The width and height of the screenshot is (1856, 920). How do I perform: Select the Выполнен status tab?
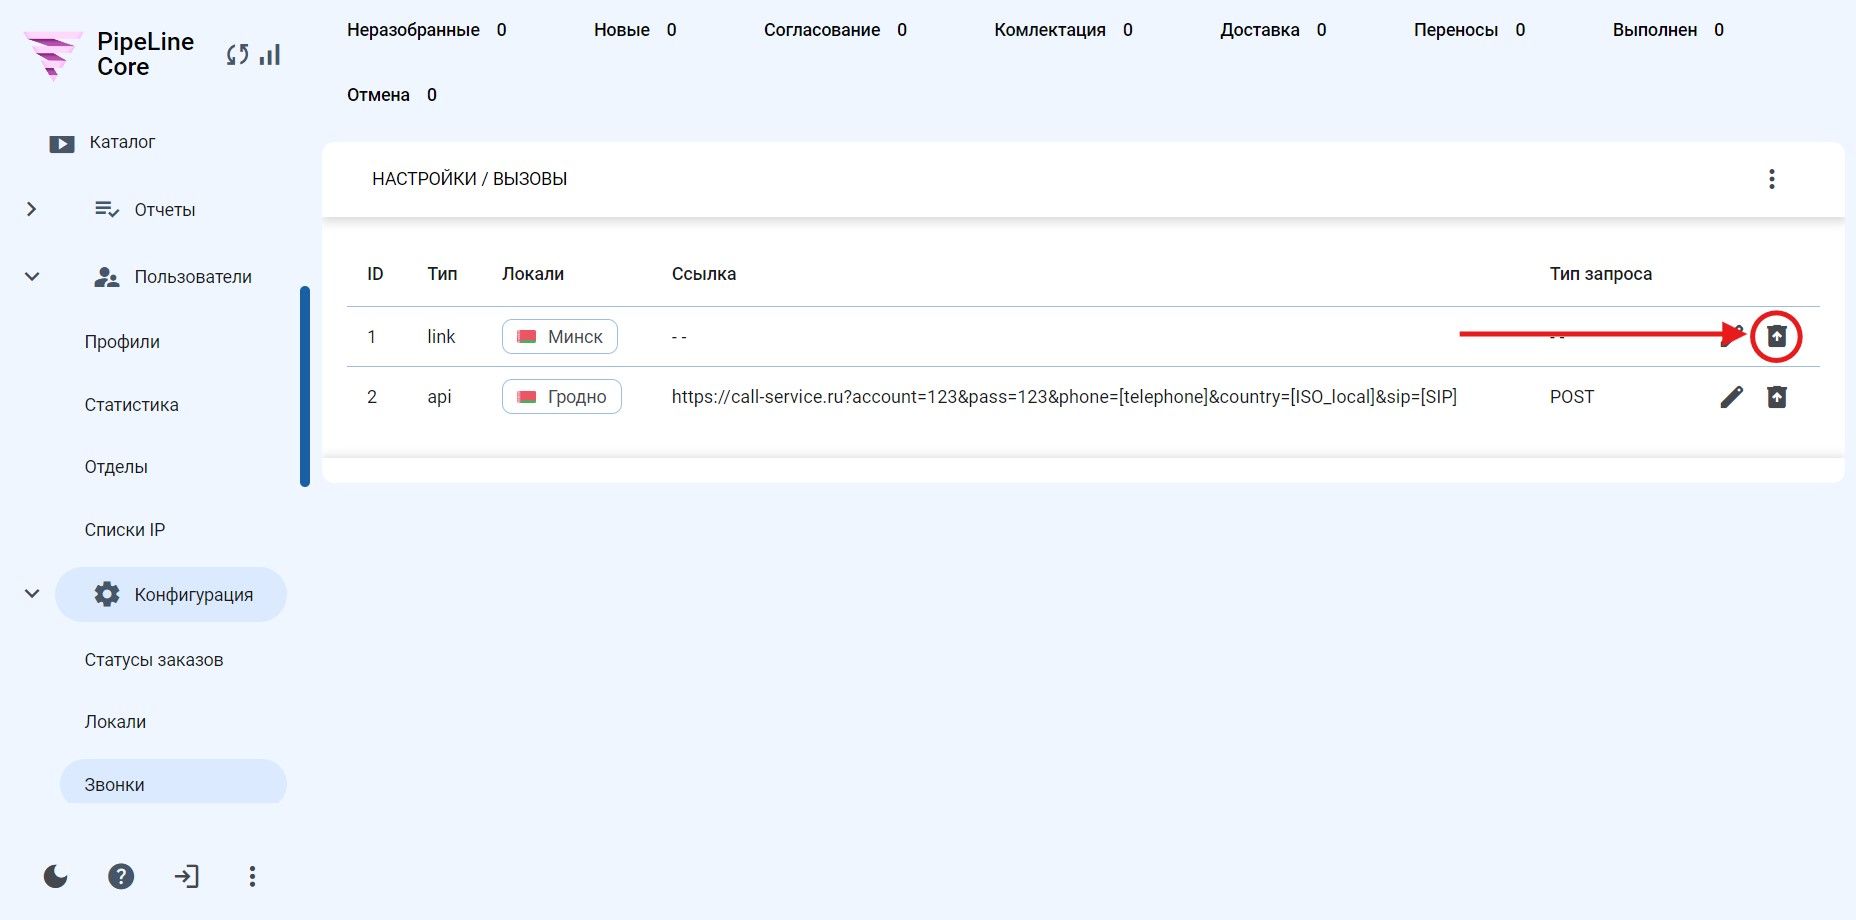coord(1668,30)
